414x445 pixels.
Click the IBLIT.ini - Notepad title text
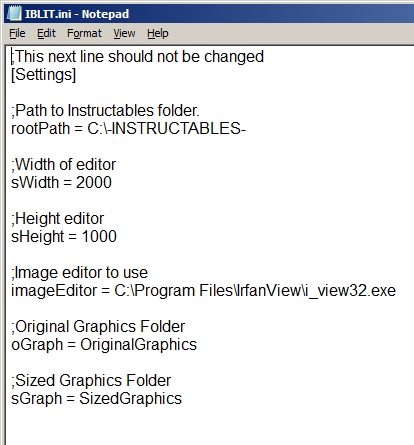77,14
